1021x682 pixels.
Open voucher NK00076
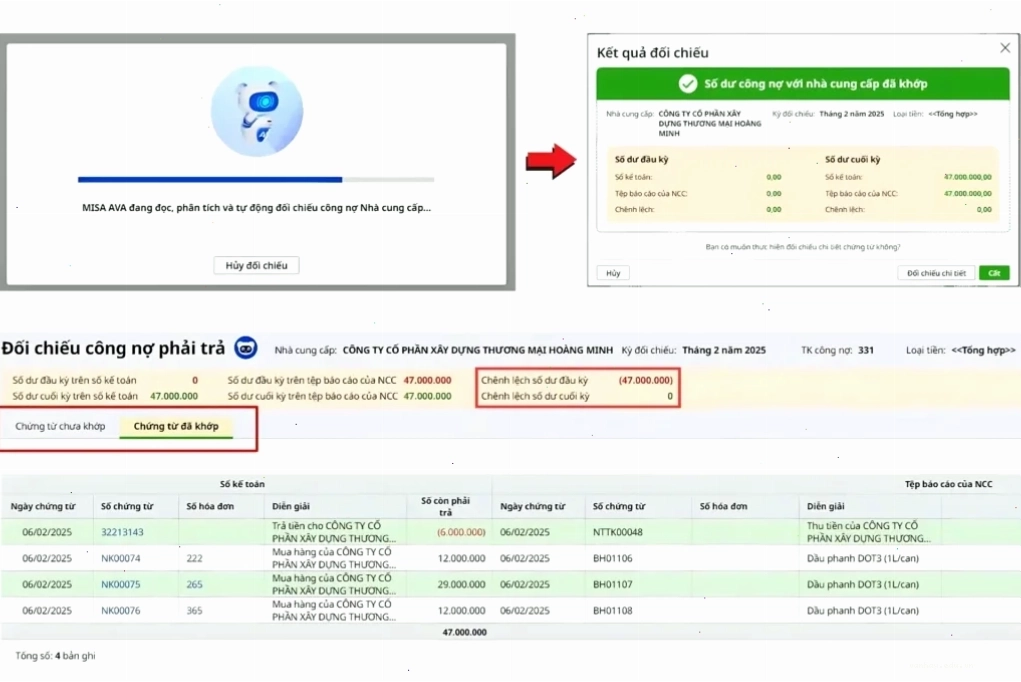[120, 610]
